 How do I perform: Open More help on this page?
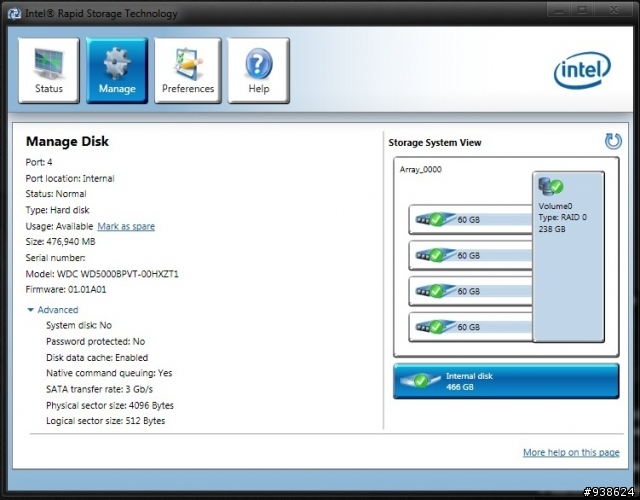(x=571, y=452)
